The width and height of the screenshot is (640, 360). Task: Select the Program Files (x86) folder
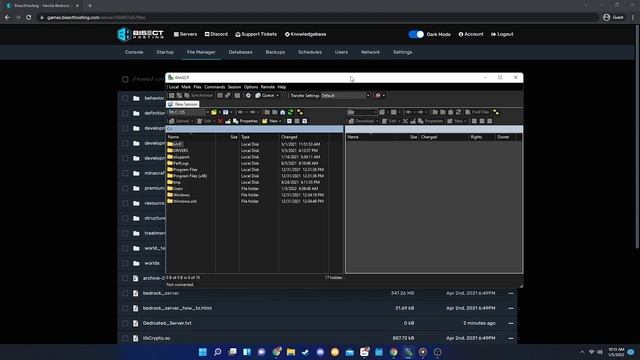click(x=187, y=176)
